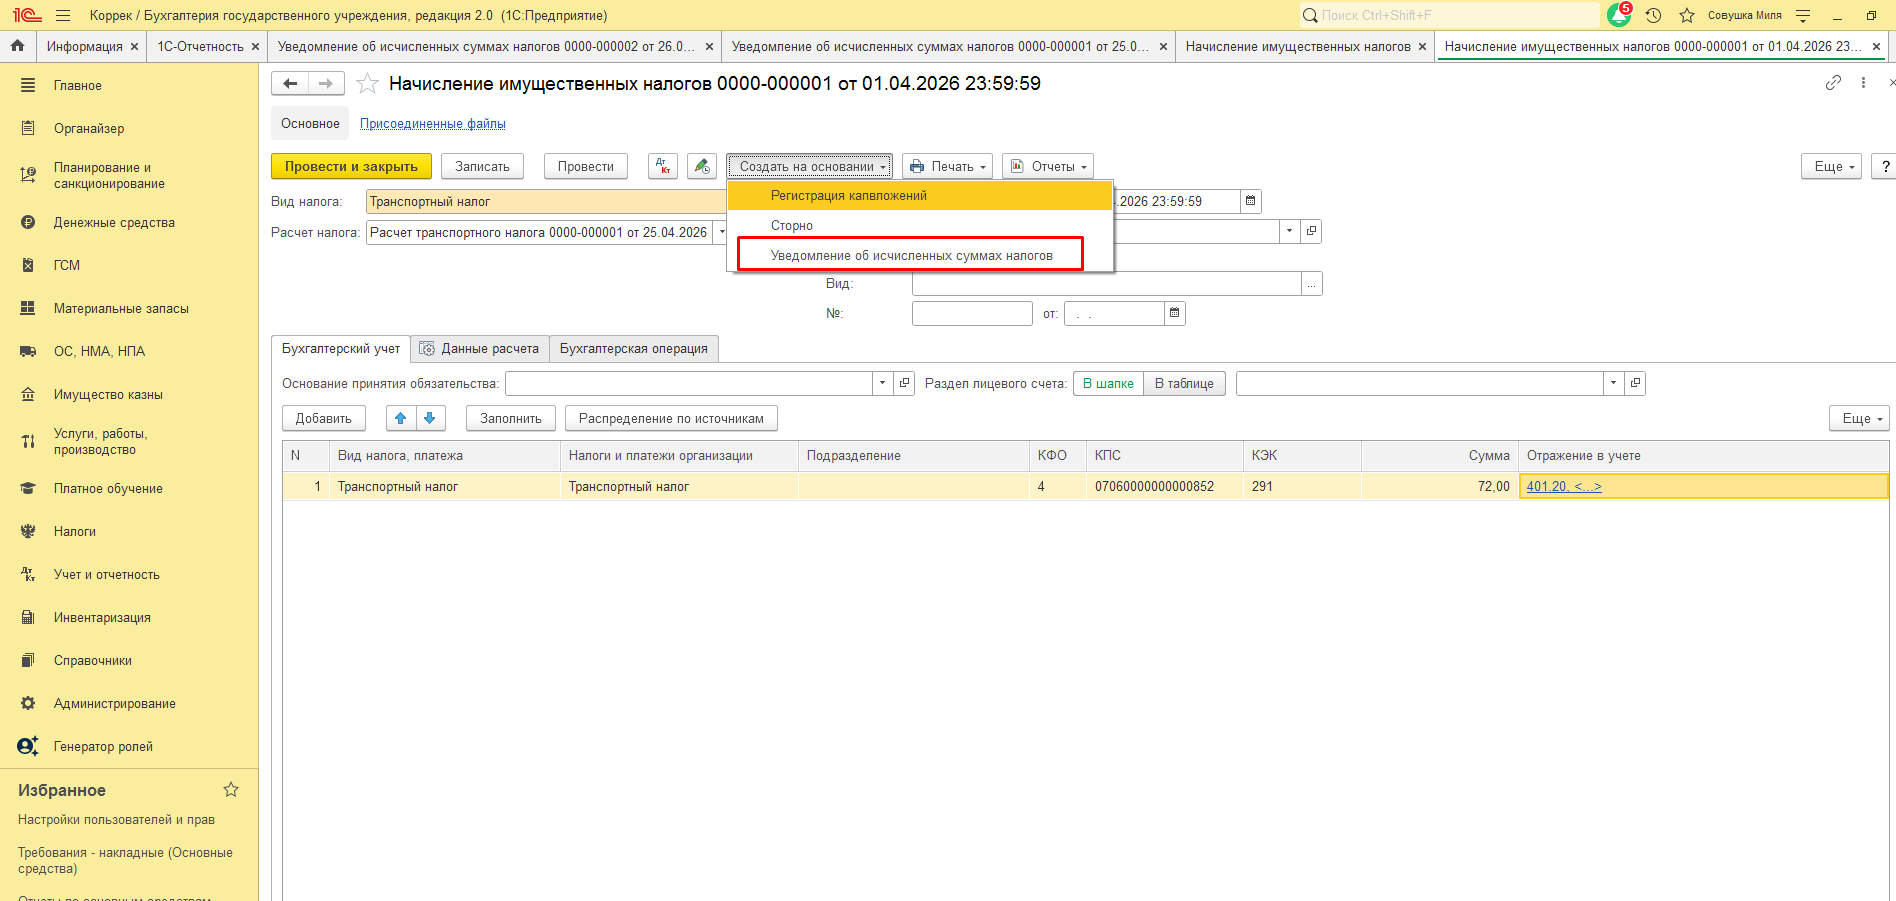Click the № number input field
This screenshot has height=901, width=1896.
tap(972, 313)
